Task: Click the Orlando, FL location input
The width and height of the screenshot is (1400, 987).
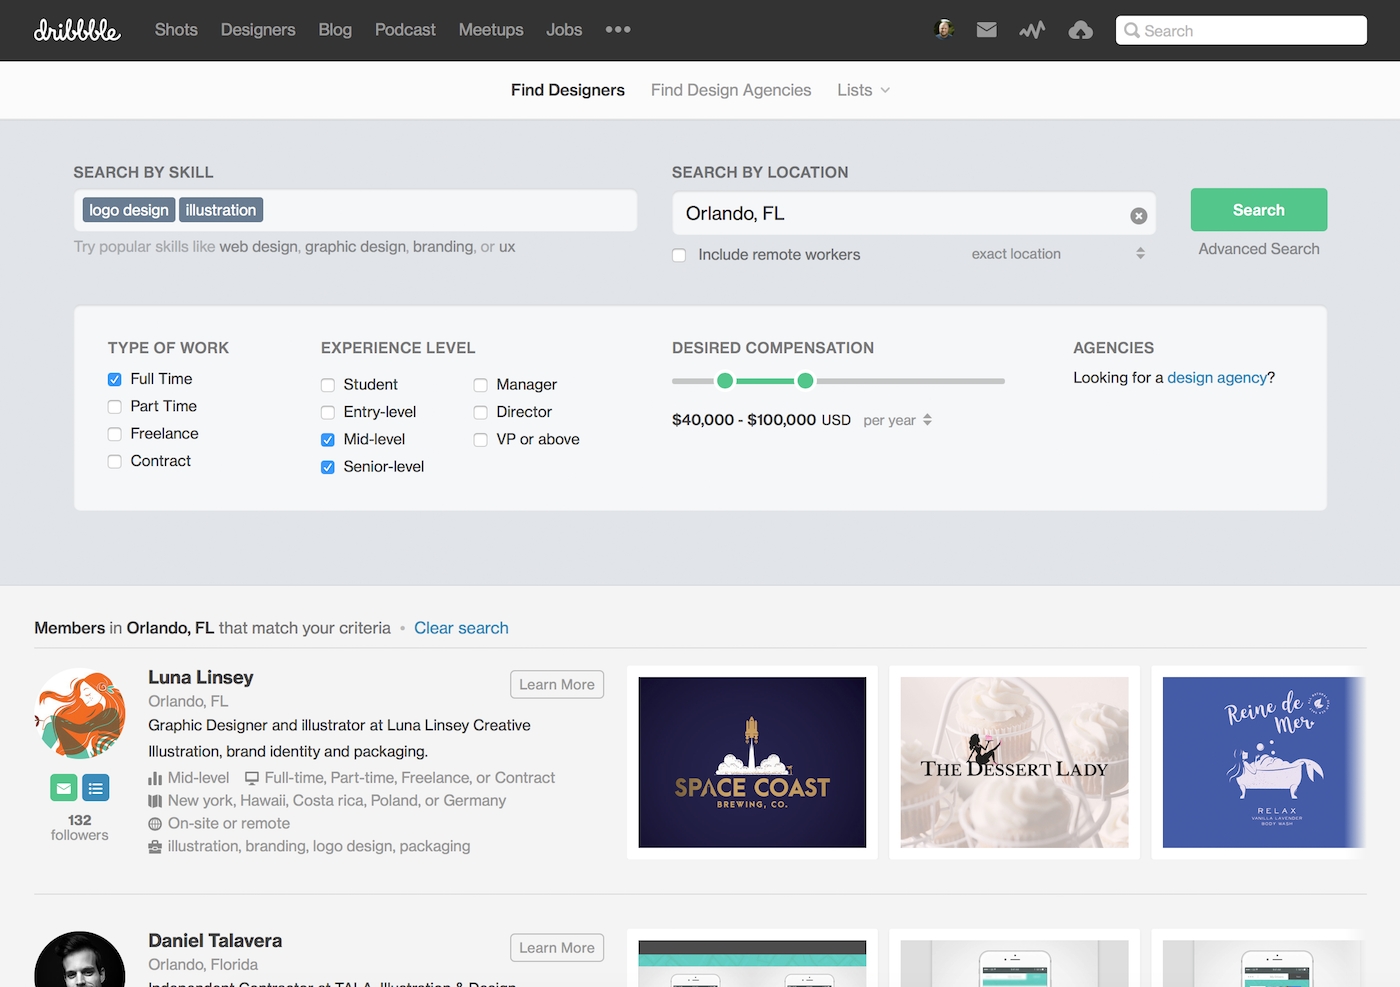Action: click(914, 214)
